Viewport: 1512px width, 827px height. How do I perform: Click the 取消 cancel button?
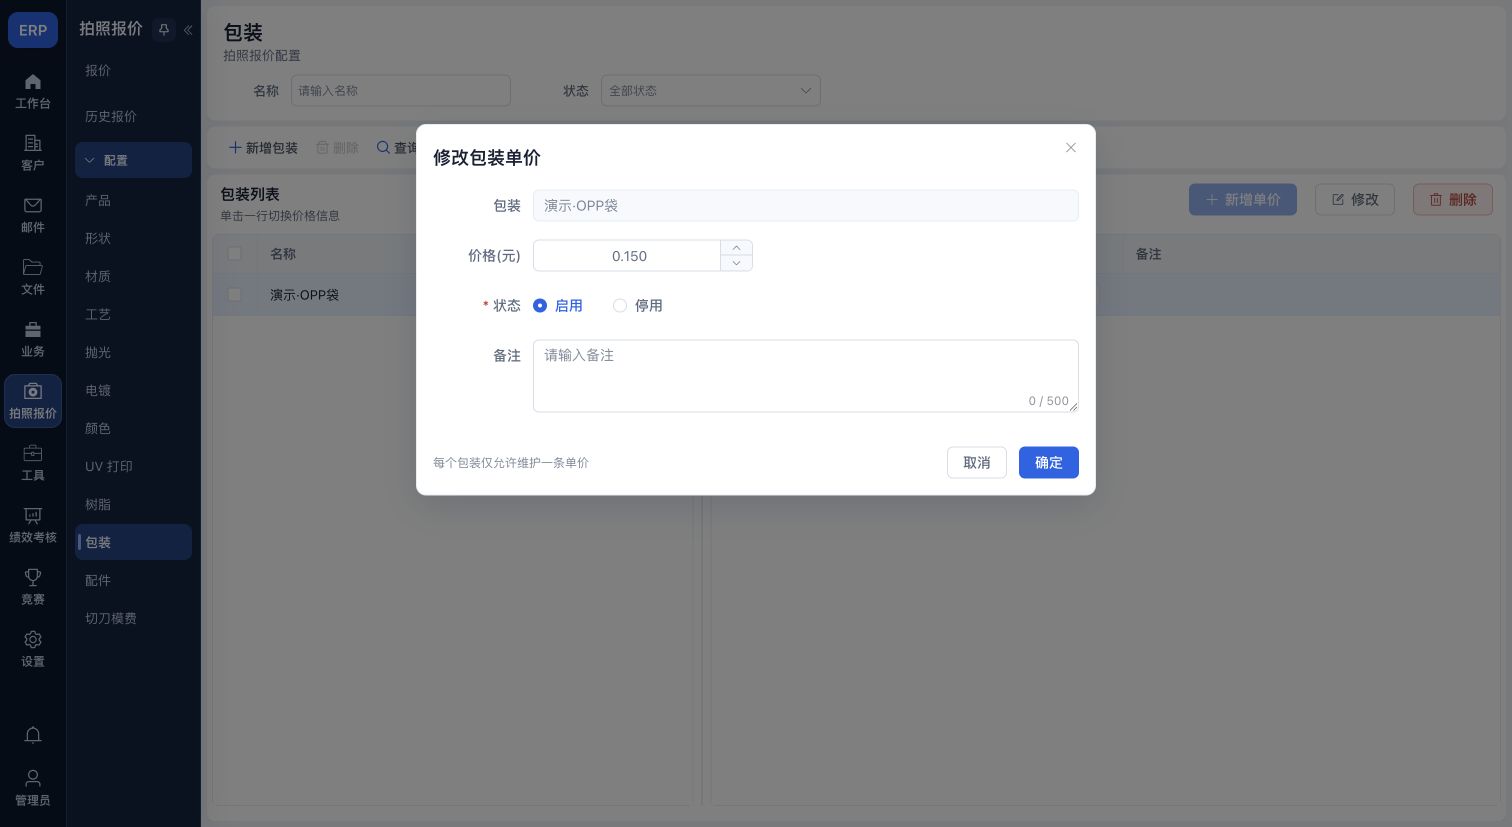tap(977, 462)
